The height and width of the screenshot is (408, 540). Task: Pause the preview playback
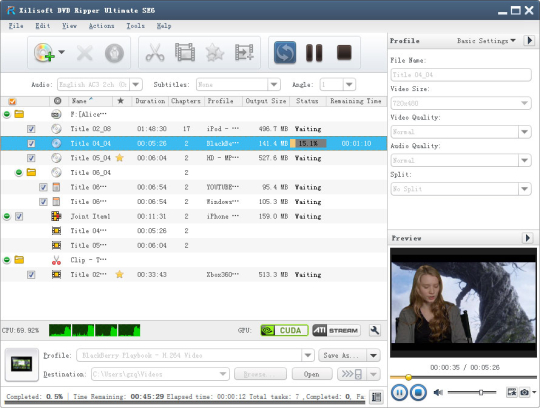click(x=399, y=393)
